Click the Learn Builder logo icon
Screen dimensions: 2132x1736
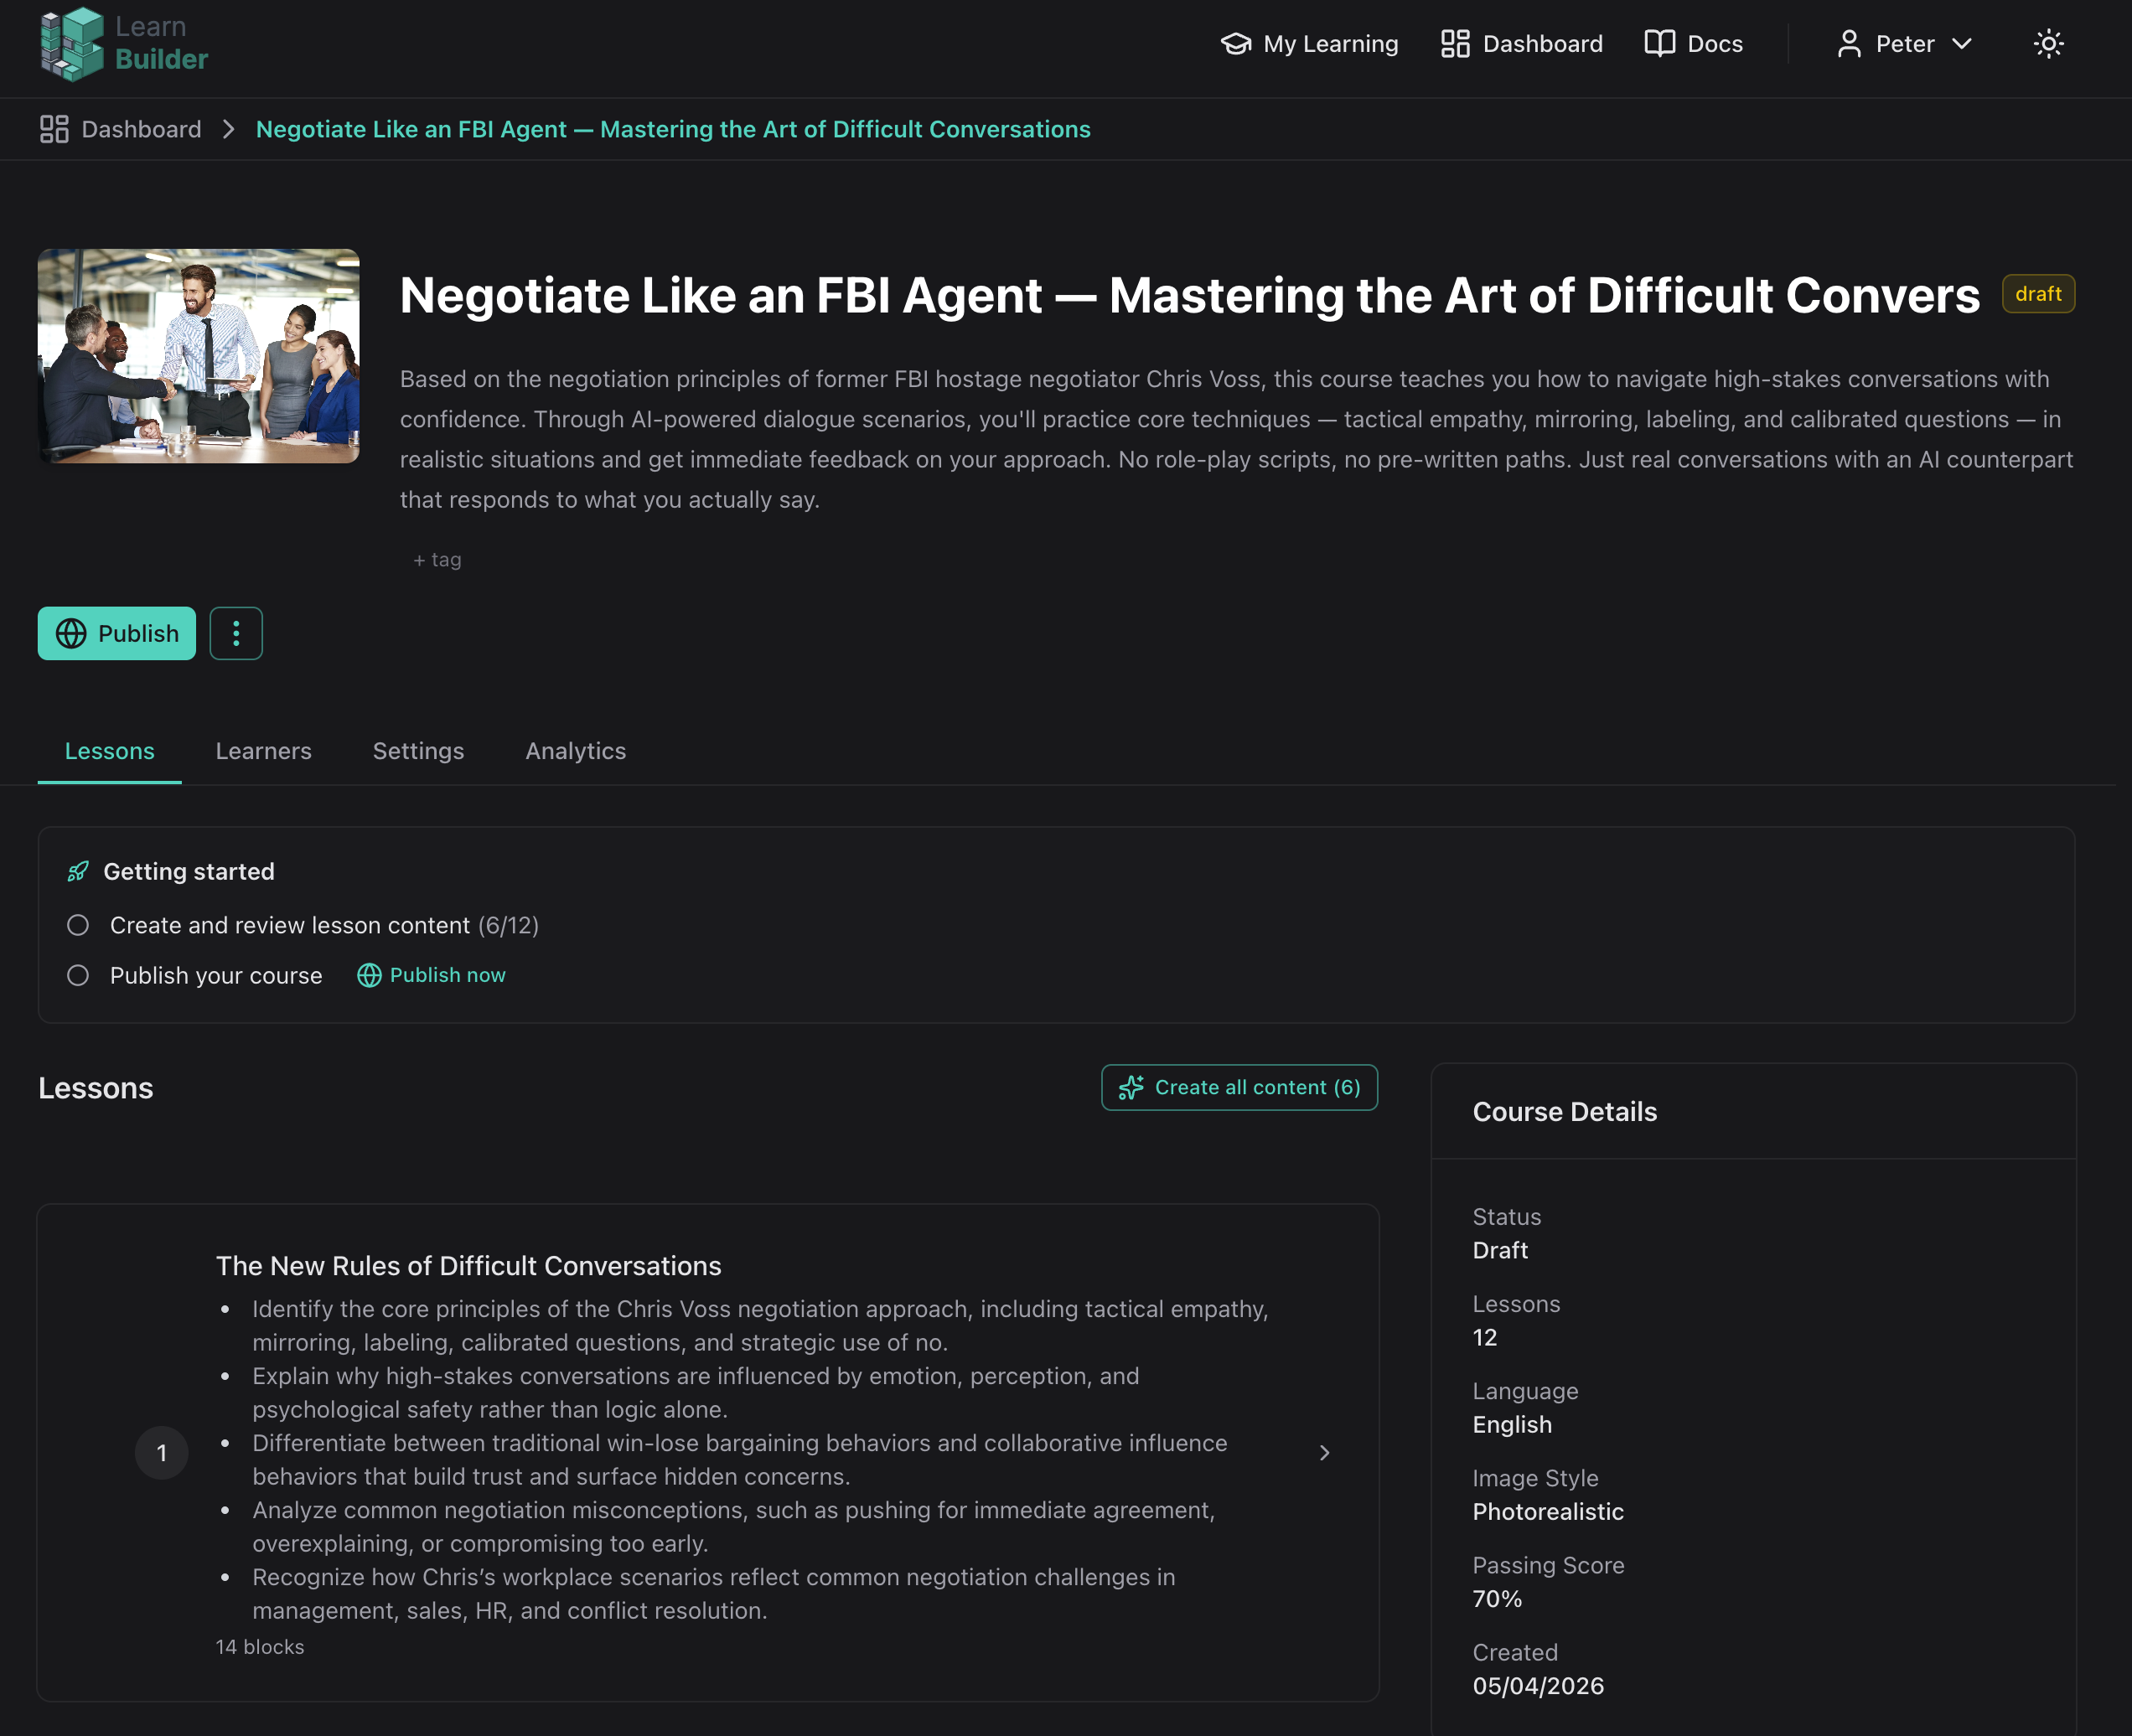coord(72,44)
